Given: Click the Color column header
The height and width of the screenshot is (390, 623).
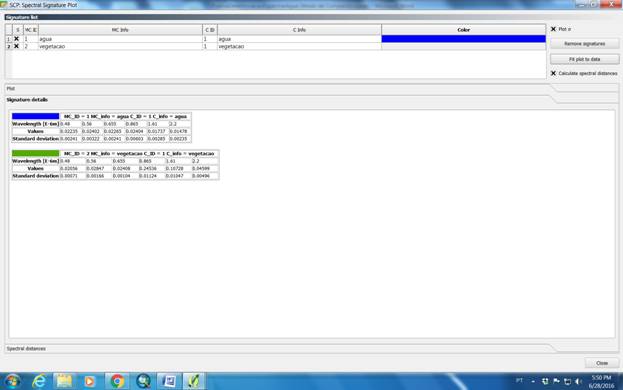Looking at the screenshot, I should (x=463, y=30).
